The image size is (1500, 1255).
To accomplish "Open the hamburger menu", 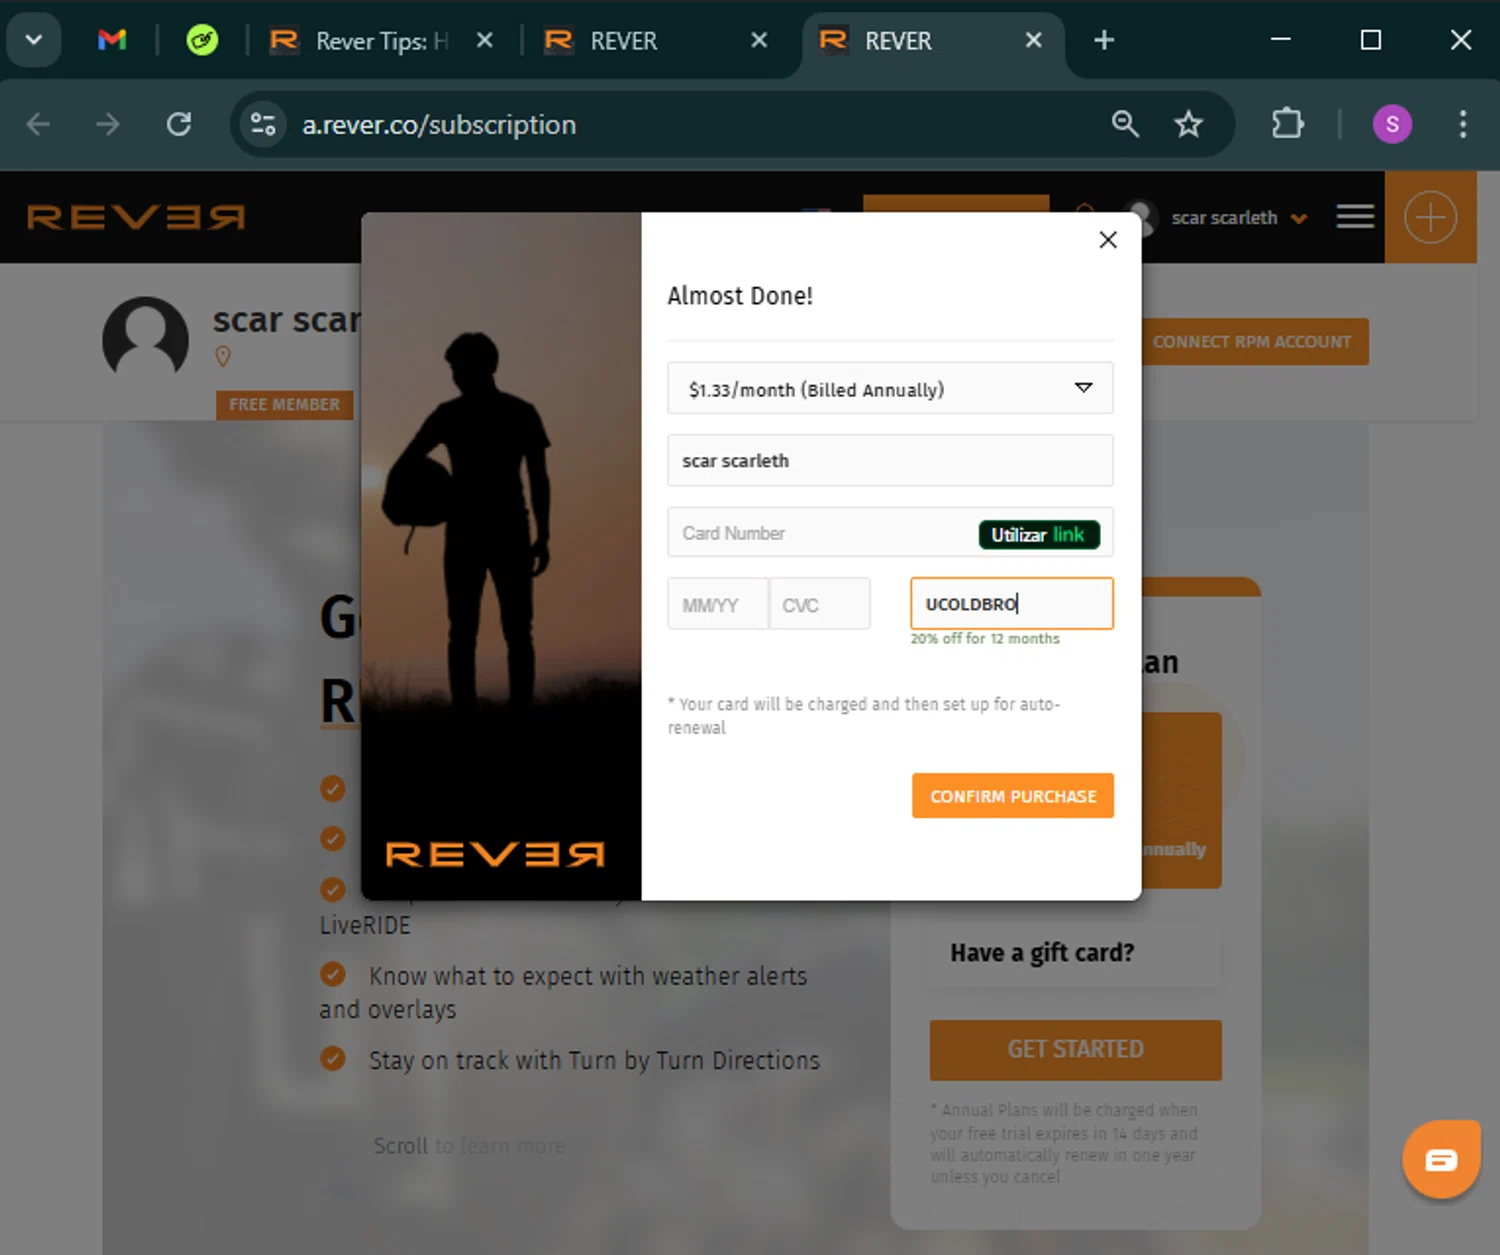I will (x=1355, y=216).
